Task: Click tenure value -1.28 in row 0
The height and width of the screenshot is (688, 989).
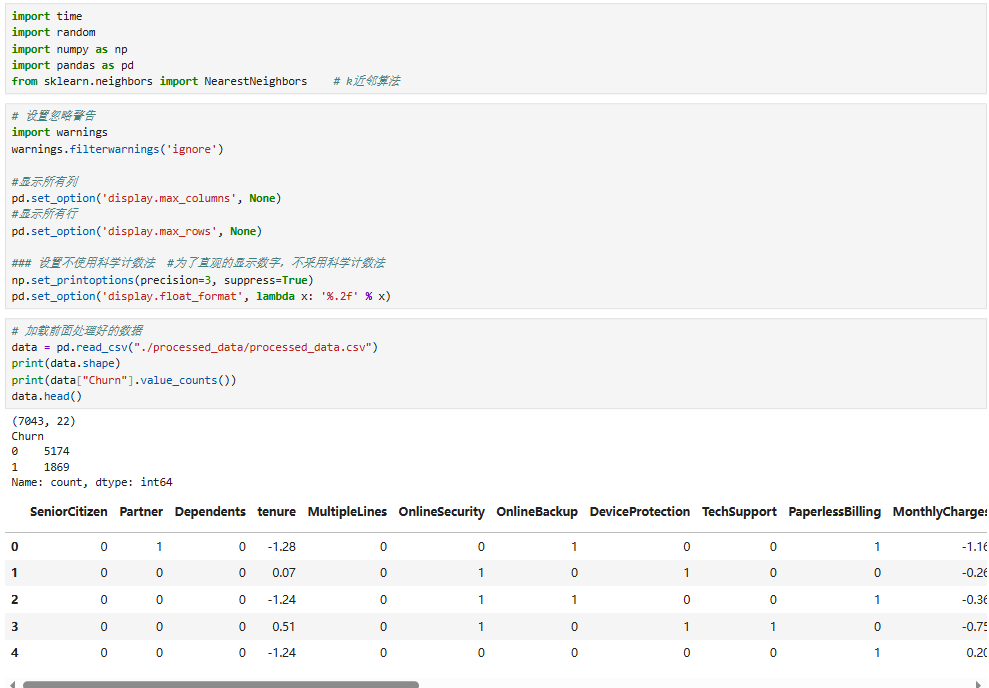Action: 281,547
